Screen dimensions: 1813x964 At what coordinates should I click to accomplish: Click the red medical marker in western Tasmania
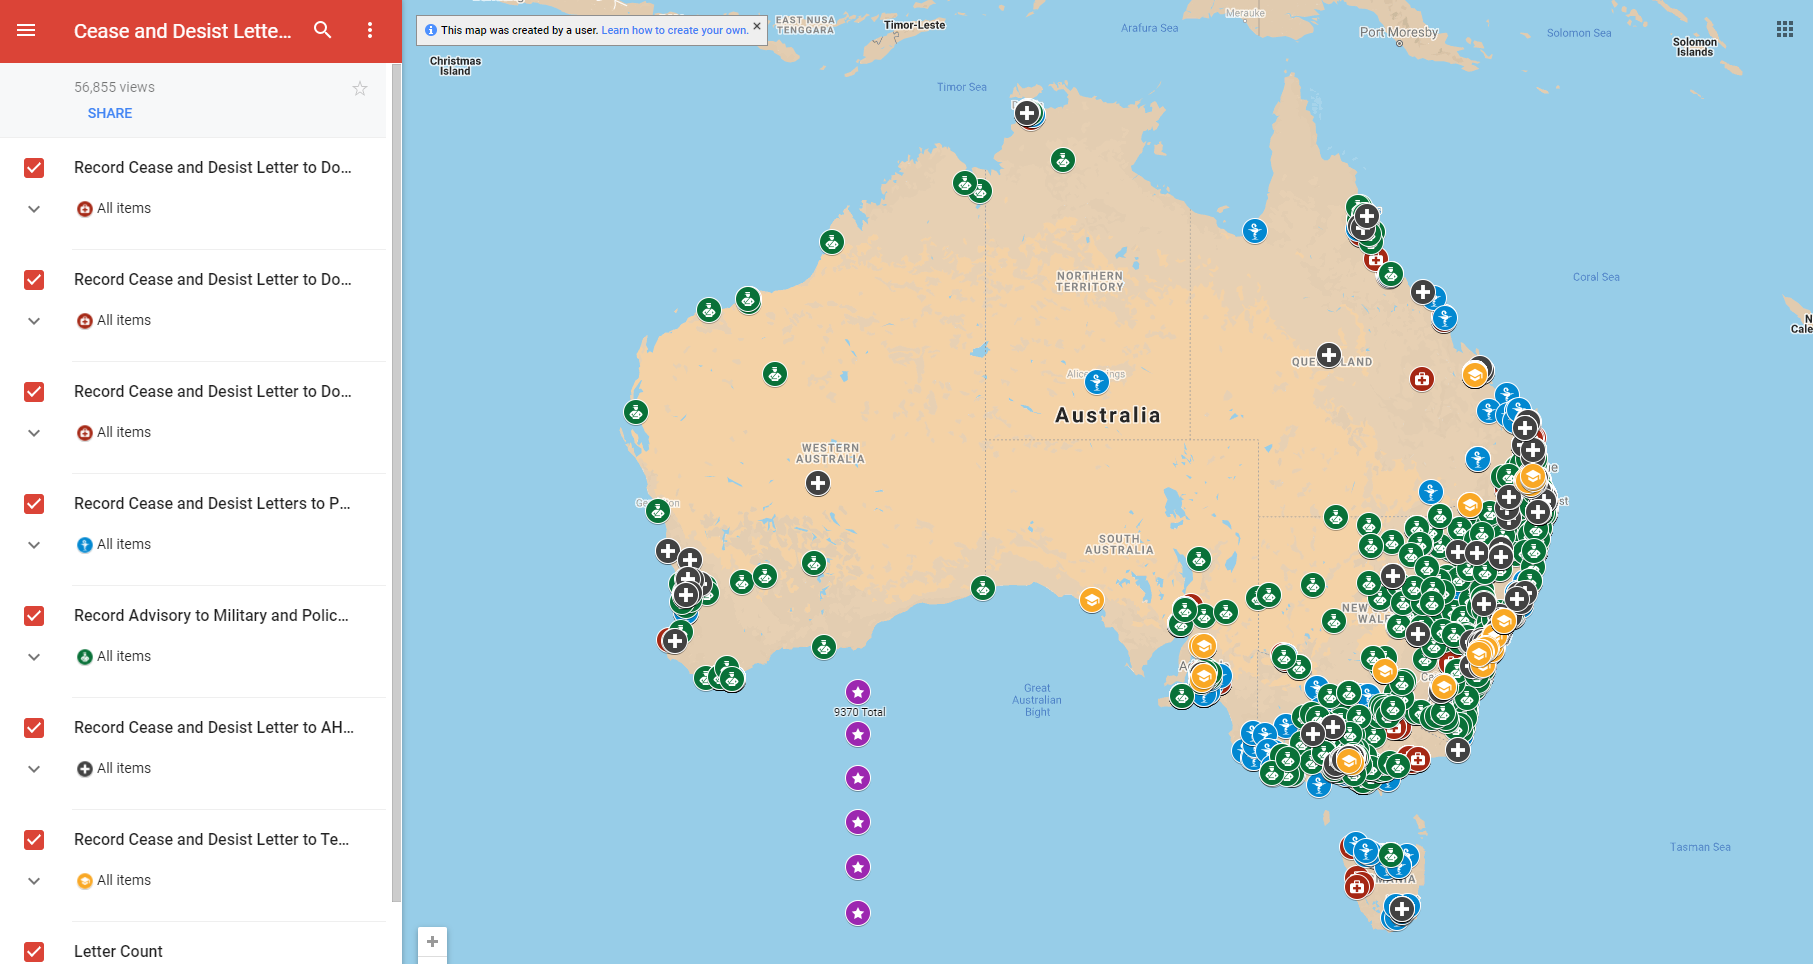(1357, 886)
